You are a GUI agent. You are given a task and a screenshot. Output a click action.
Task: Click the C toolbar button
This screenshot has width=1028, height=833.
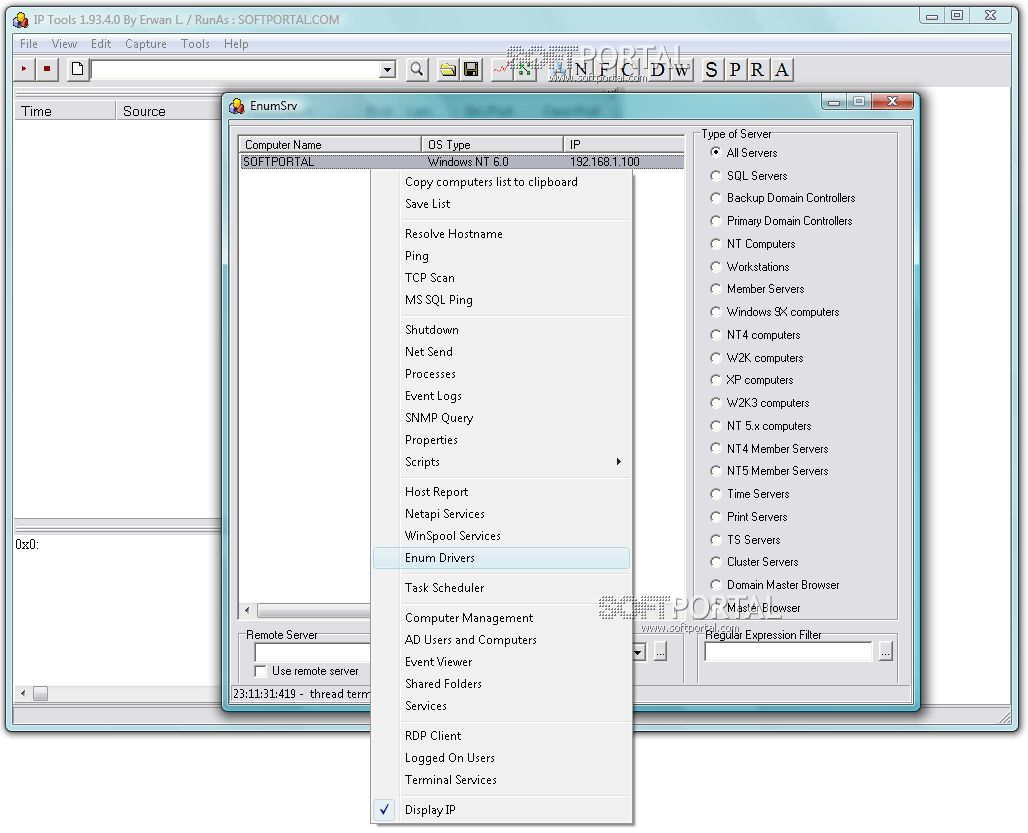pyautogui.click(x=627, y=69)
